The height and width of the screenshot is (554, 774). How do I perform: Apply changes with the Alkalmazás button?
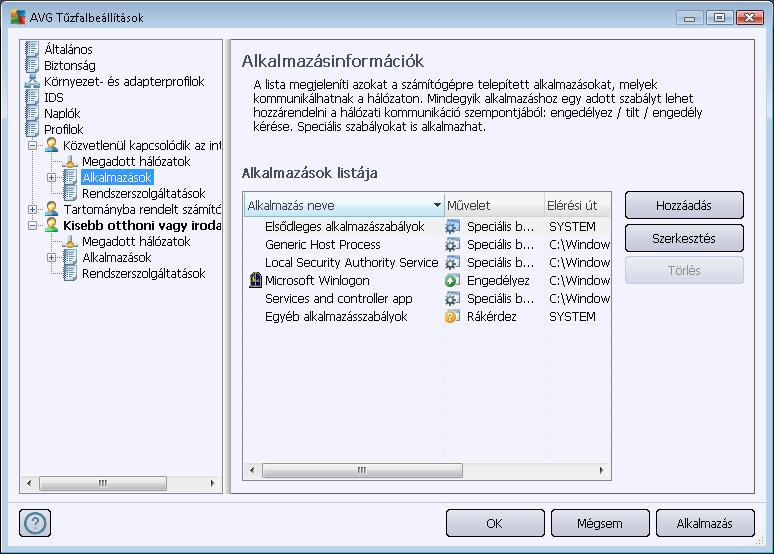pos(705,523)
